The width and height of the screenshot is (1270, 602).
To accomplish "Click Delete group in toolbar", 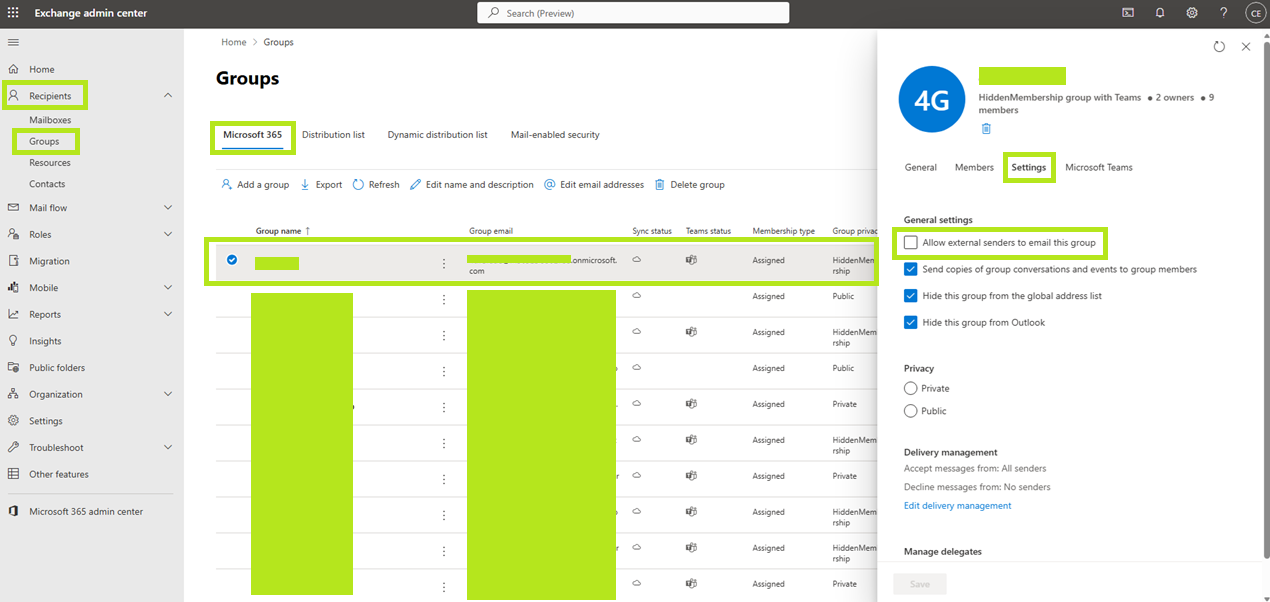I will [690, 185].
